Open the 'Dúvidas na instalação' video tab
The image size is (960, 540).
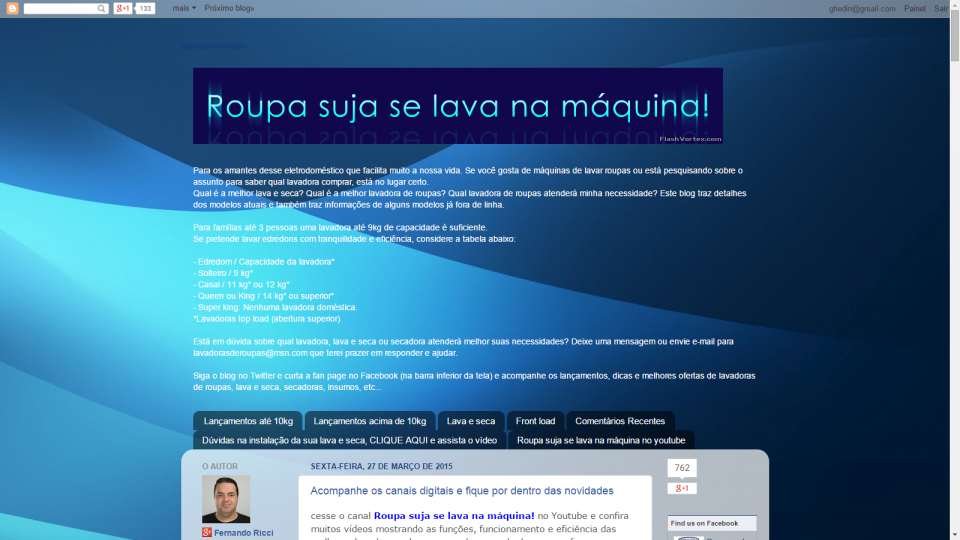coord(349,440)
